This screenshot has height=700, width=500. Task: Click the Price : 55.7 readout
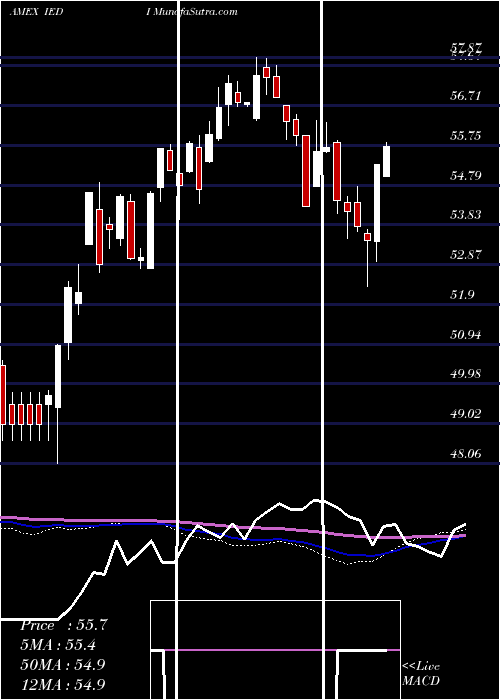point(63,625)
